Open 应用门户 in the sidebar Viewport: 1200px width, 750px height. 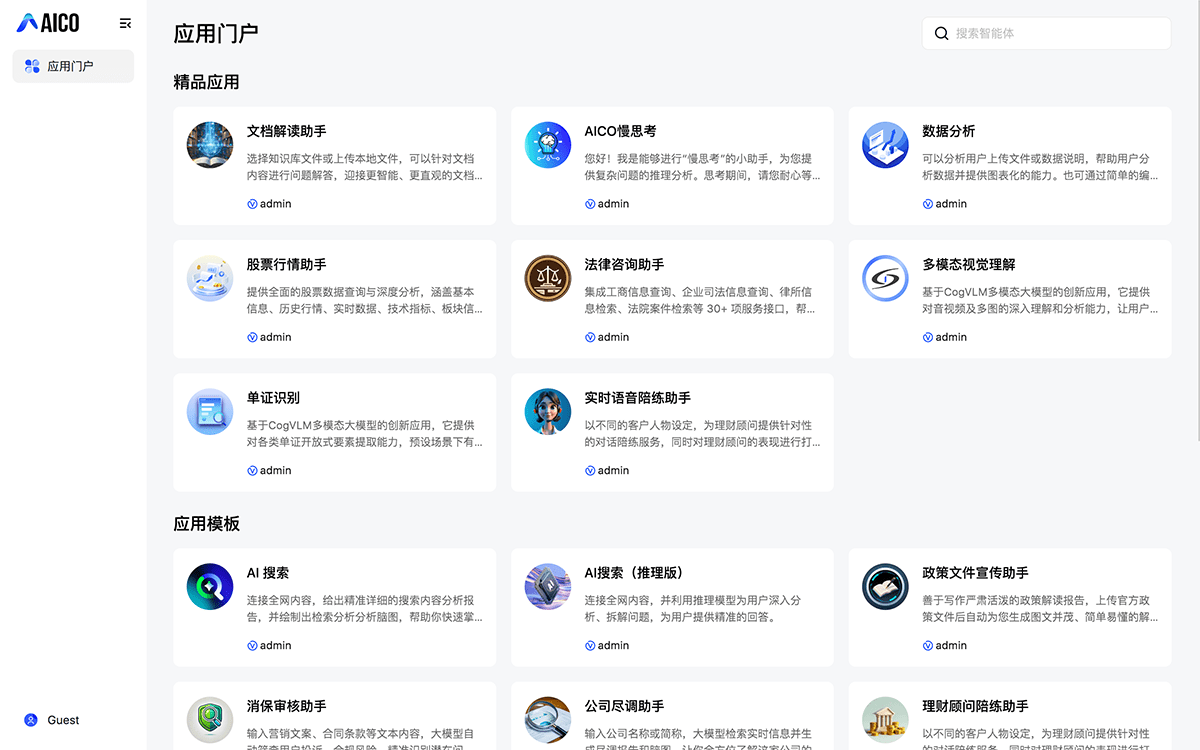[73, 66]
